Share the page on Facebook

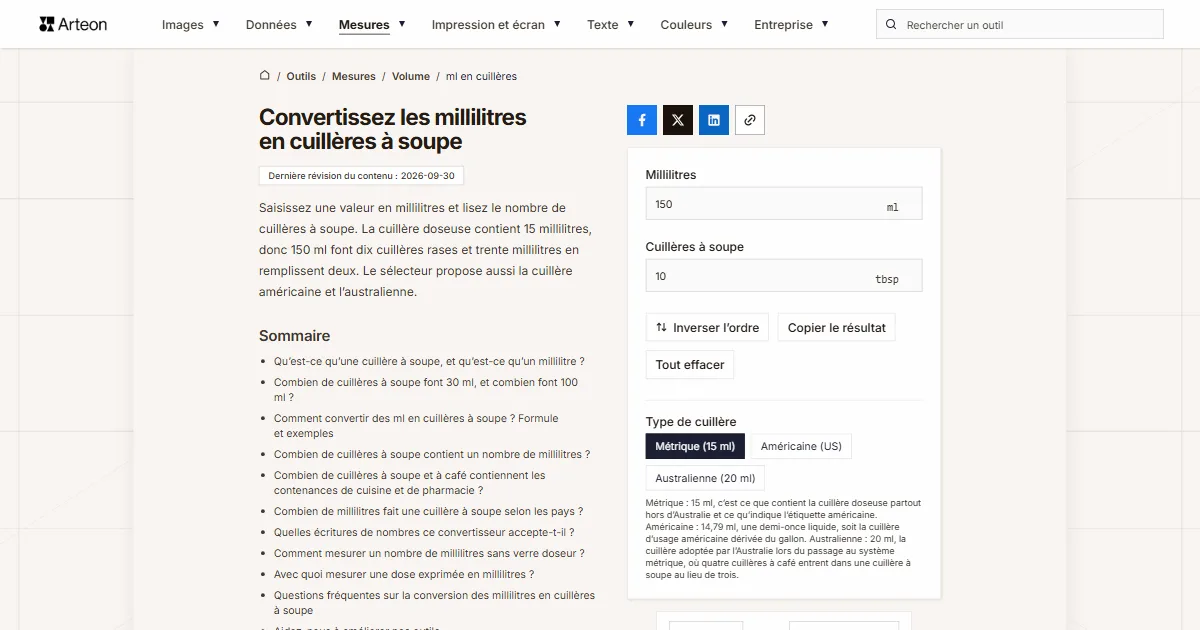(x=642, y=120)
